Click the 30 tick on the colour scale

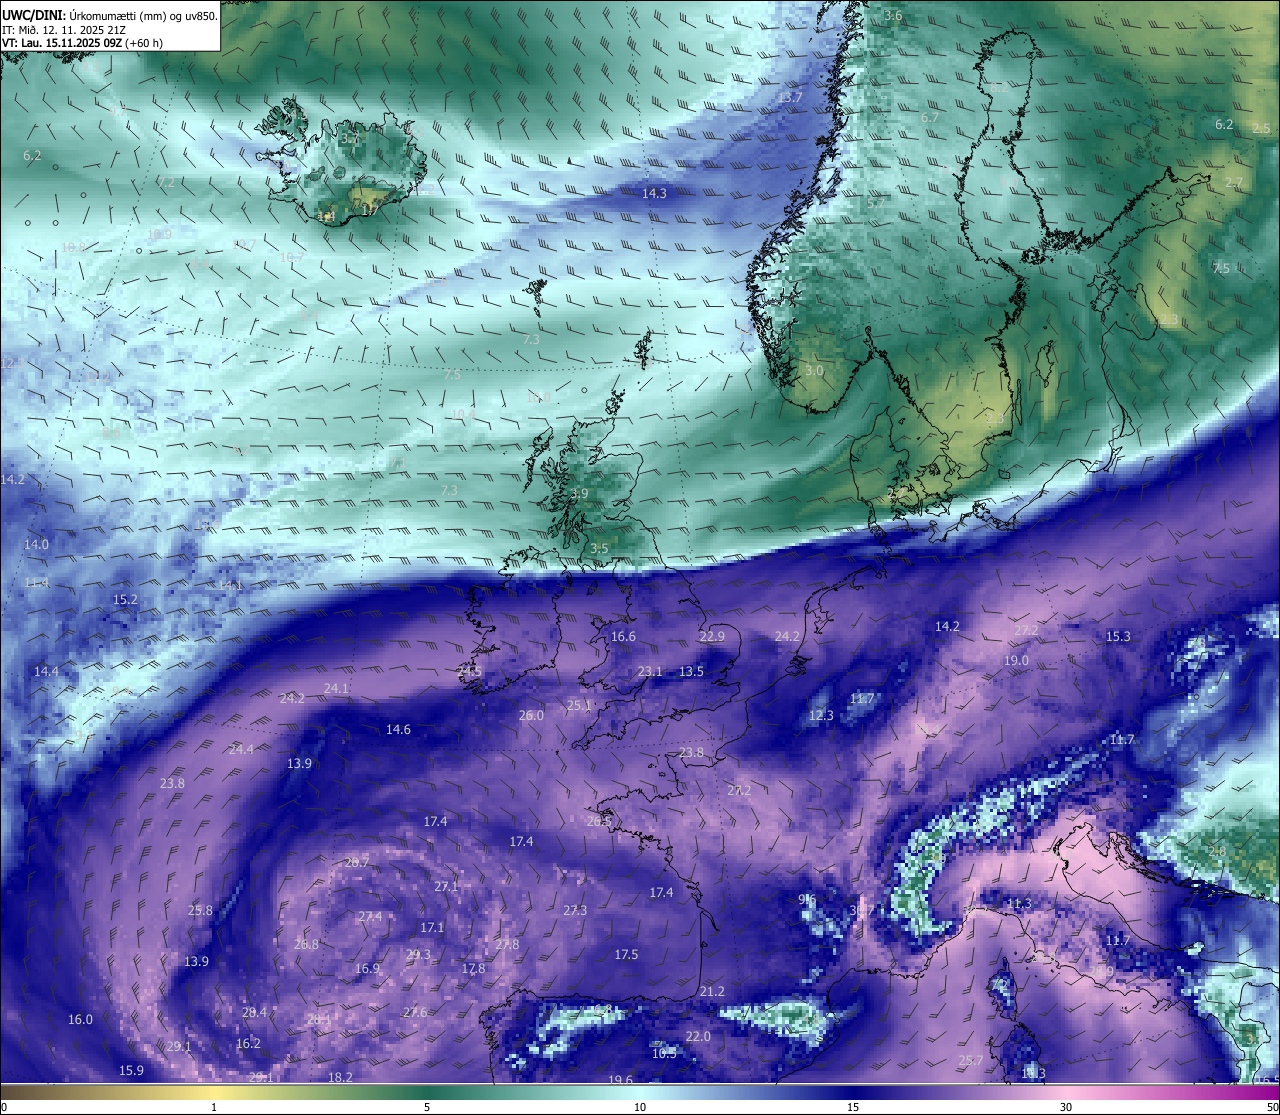pyautogui.click(x=1066, y=1107)
